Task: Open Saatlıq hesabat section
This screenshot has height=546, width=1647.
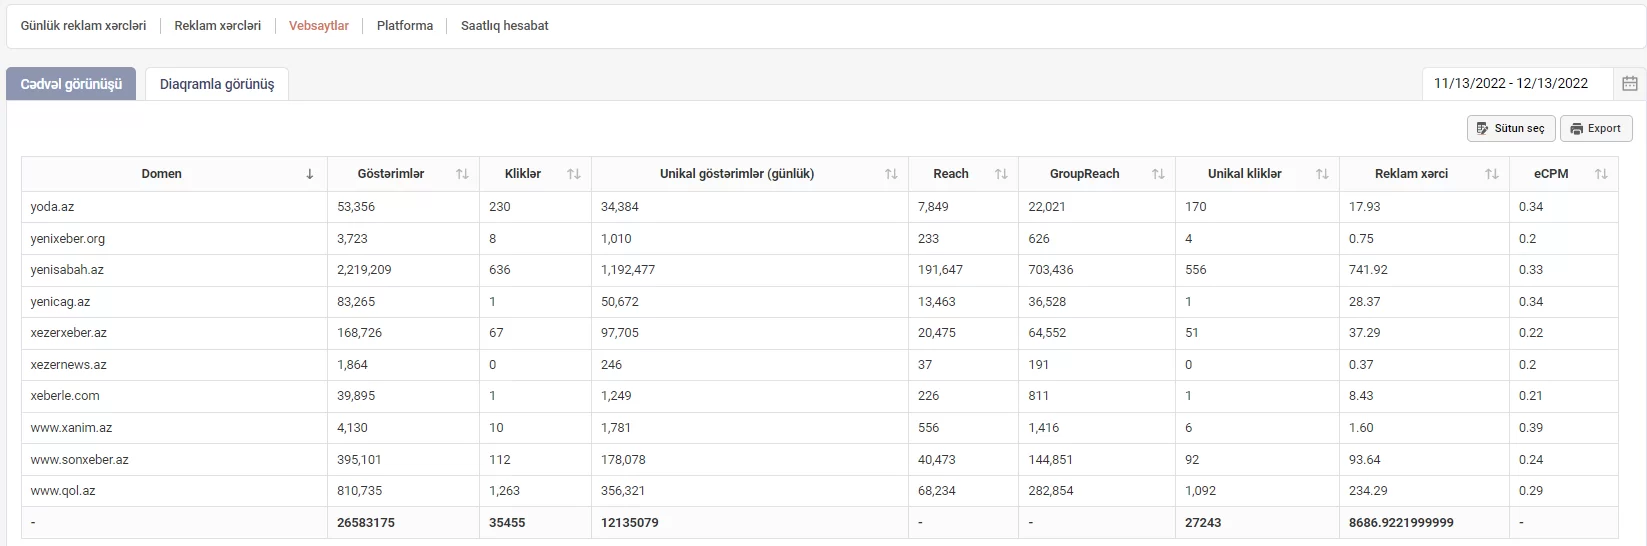Action: [x=505, y=26]
